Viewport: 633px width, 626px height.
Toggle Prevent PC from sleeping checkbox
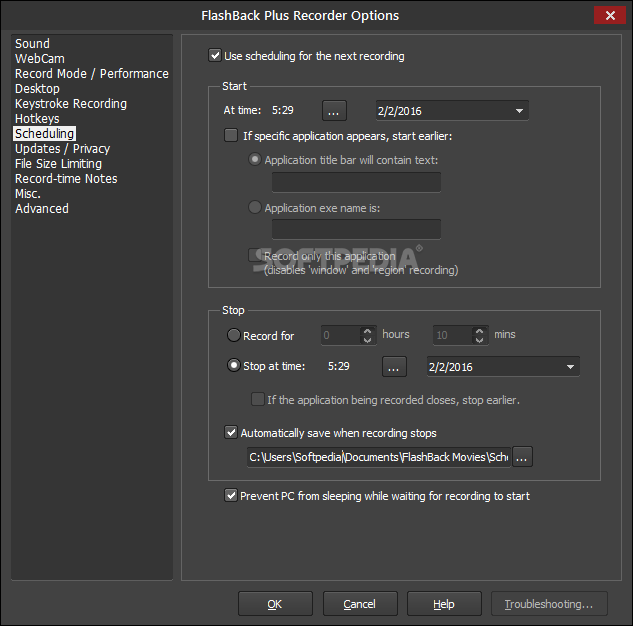click(x=231, y=495)
